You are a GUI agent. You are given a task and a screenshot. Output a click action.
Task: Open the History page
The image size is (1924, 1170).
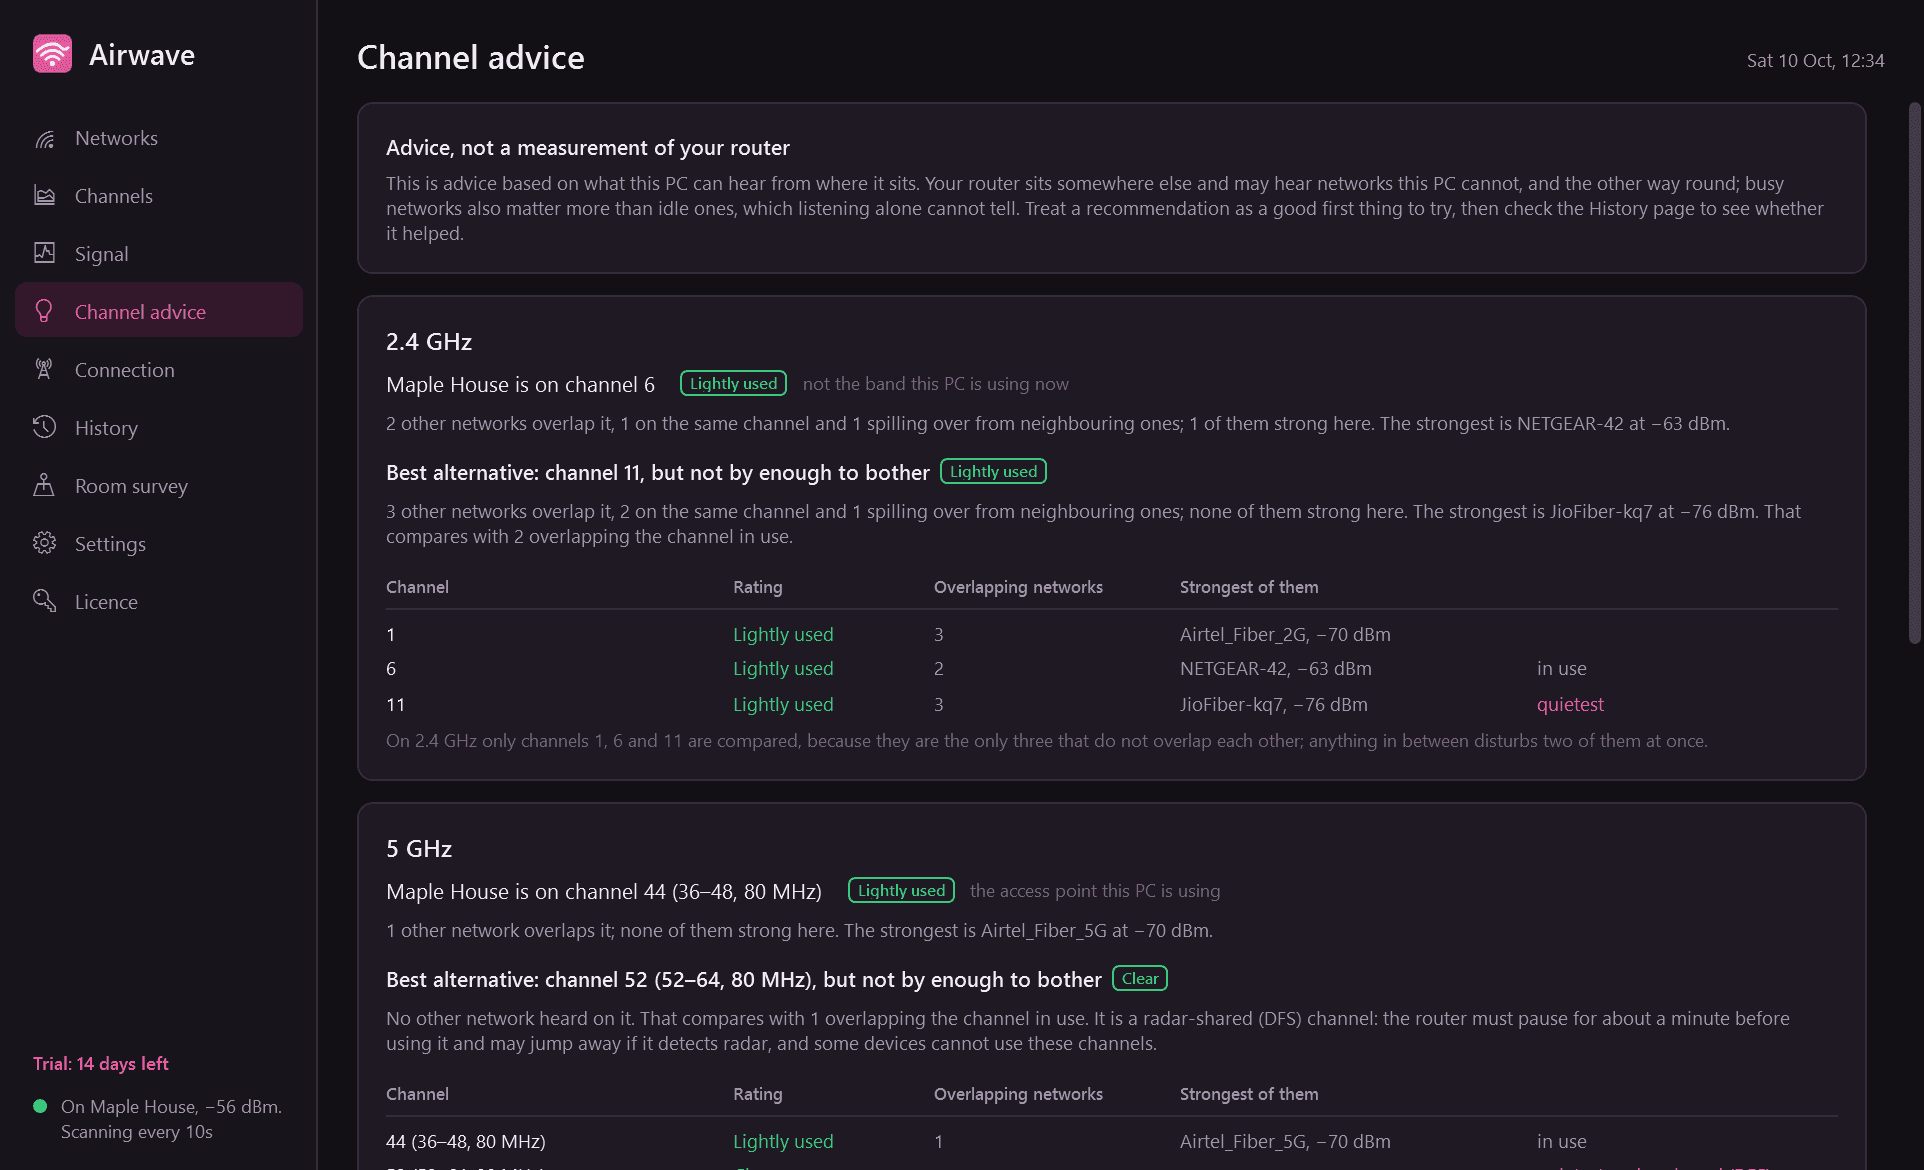tap(159, 428)
